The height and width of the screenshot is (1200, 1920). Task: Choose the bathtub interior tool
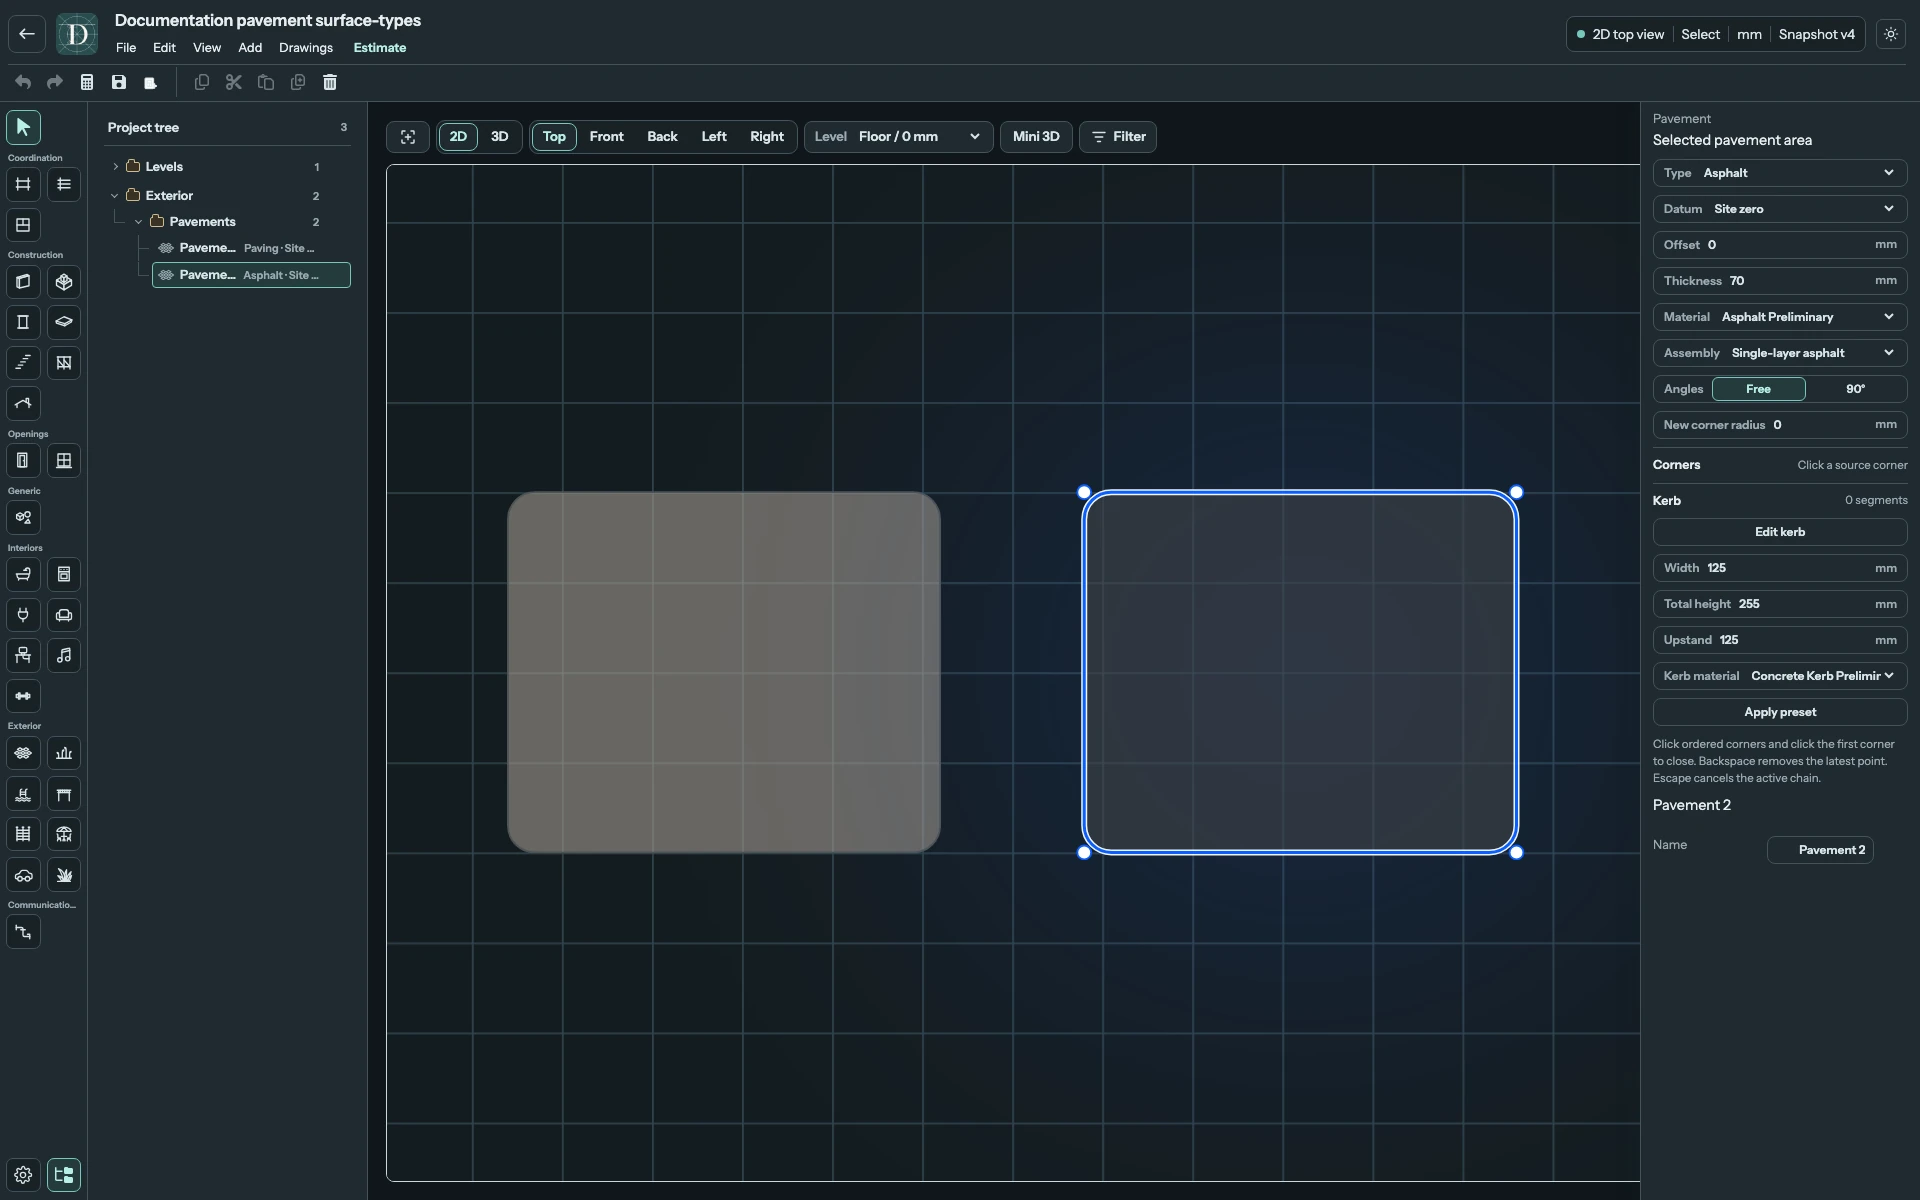pyautogui.click(x=23, y=575)
